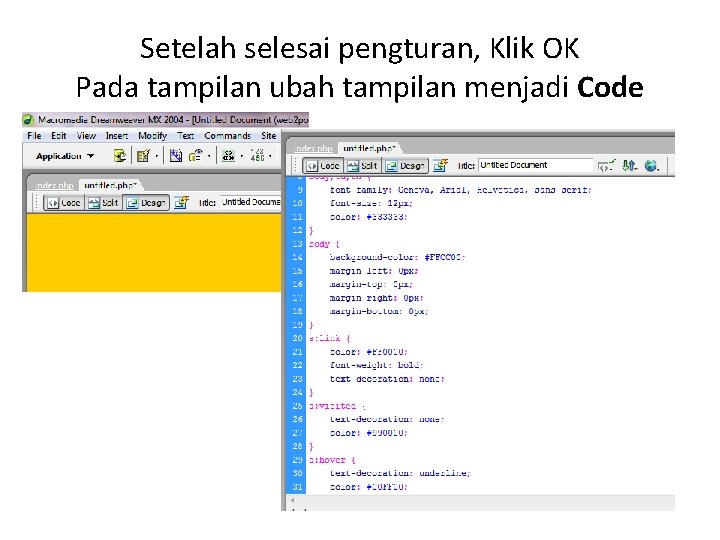Click the Preview in Browser globe icon
Image resolution: width=720 pixels, height=540 pixels.
pos(652,165)
